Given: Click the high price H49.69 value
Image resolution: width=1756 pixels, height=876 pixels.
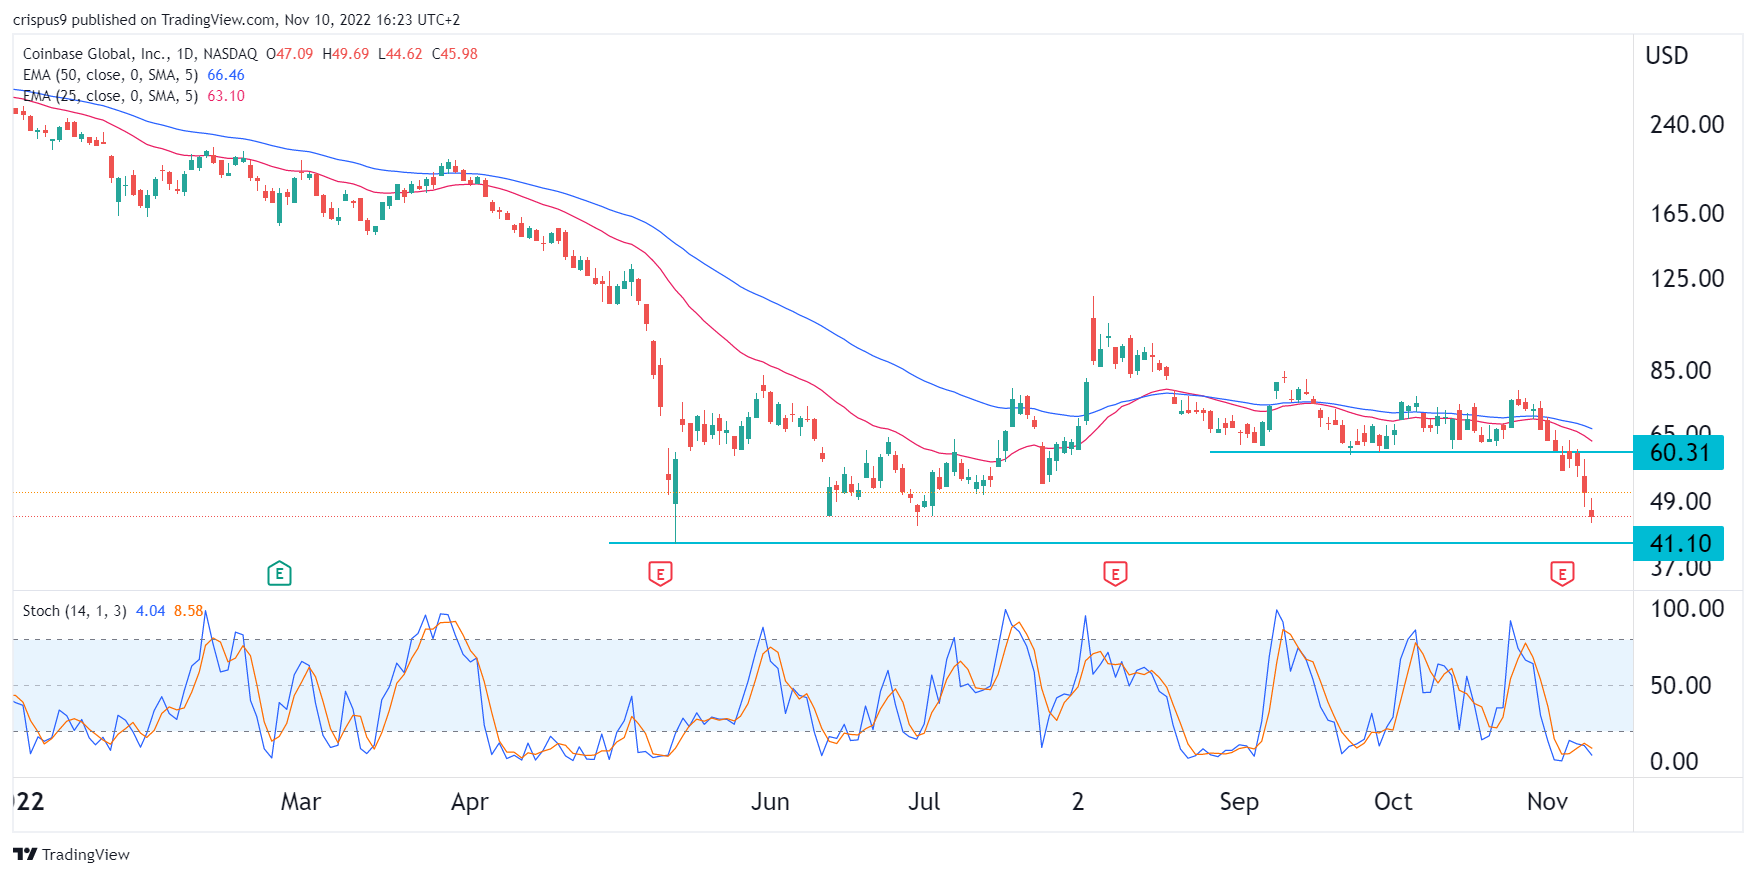Looking at the screenshot, I should tap(346, 54).
